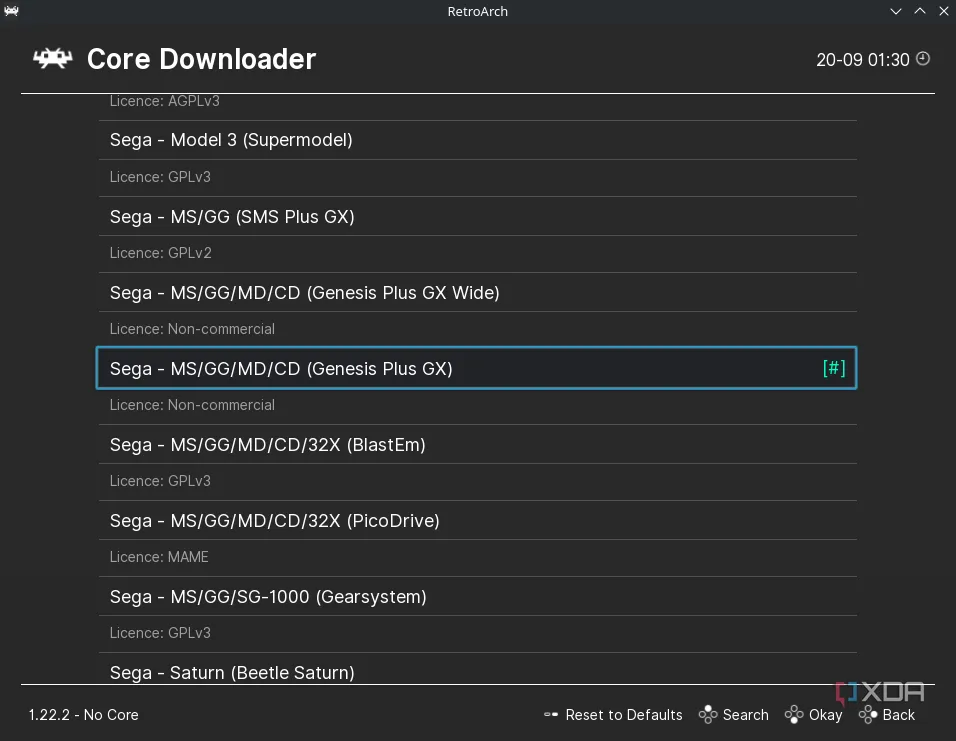Click the [#] installed marker on Genesis Plus GX
The width and height of the screenshot is (956, 741).
(833, 368)
